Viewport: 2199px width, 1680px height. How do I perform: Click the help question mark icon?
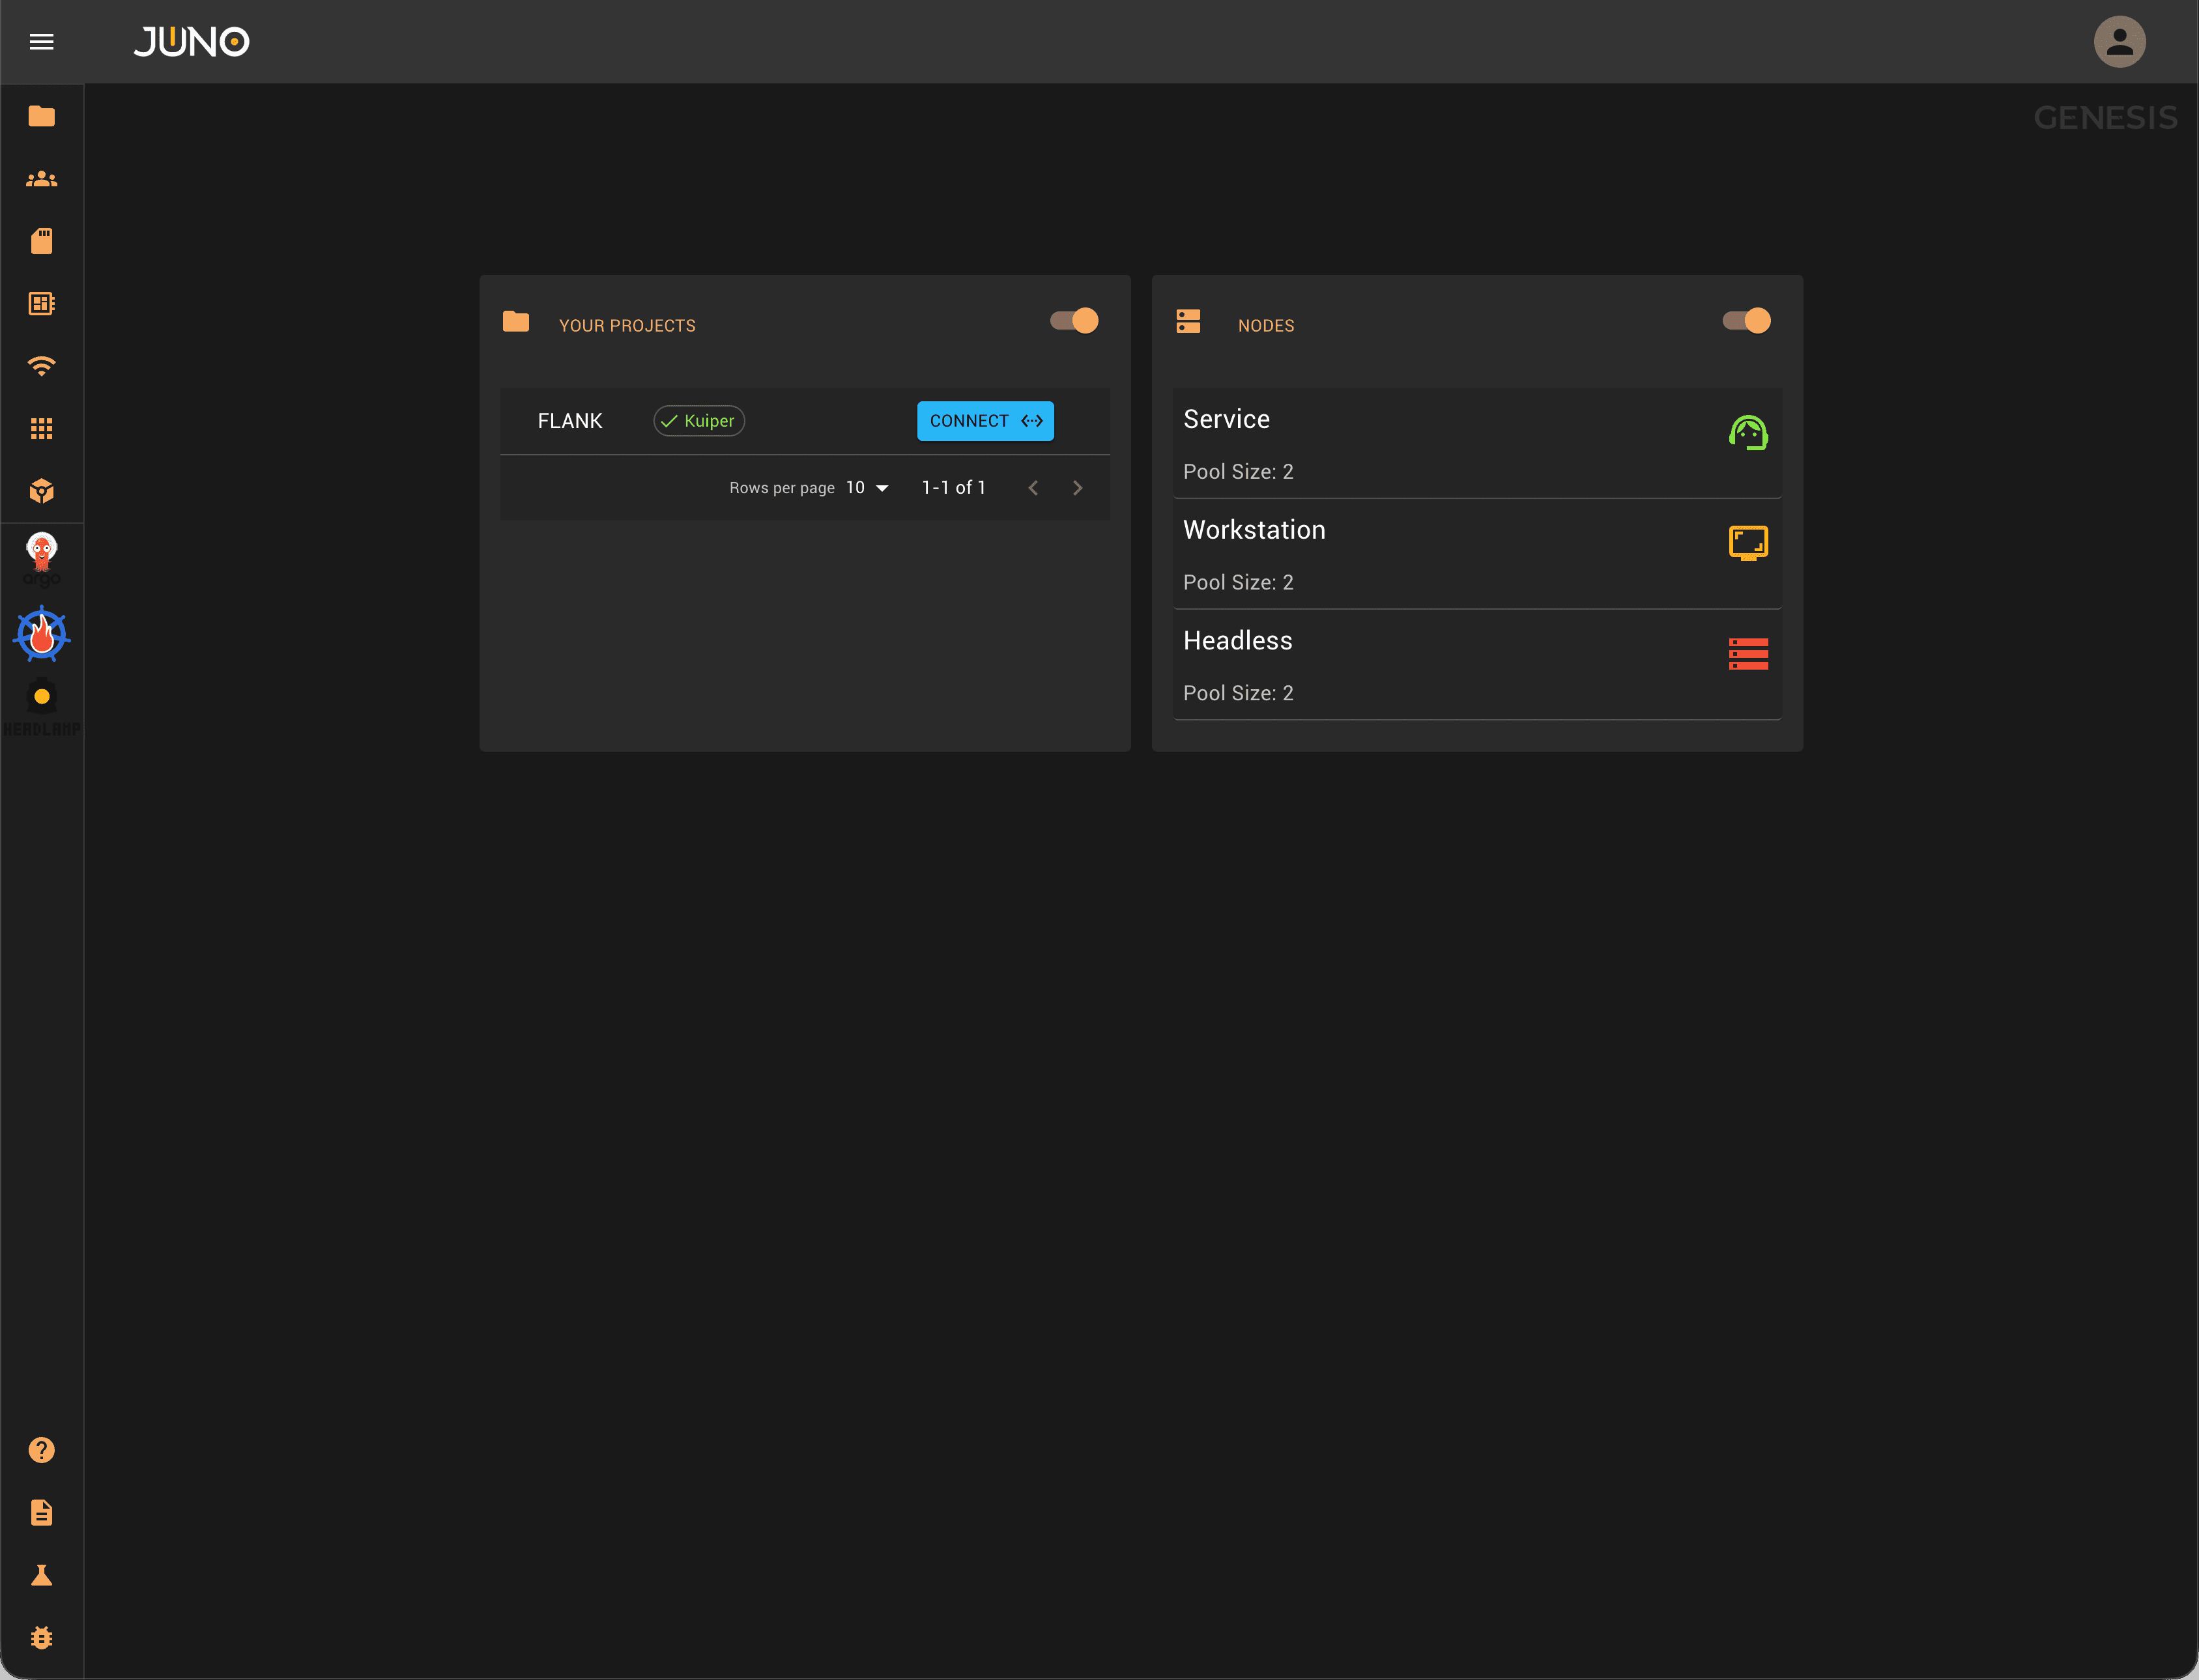pyautogui.click(x=41, y=1450)
